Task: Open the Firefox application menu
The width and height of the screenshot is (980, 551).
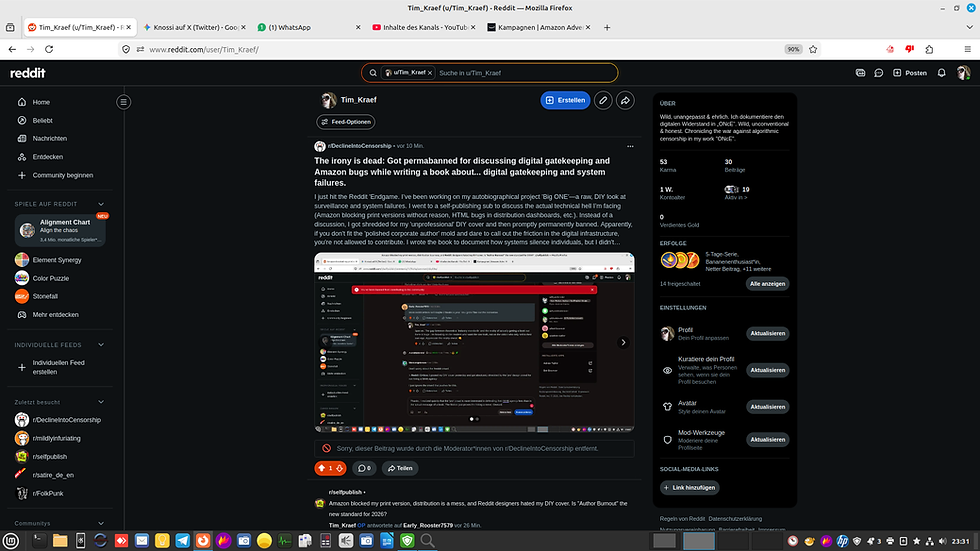Action: 968,49
